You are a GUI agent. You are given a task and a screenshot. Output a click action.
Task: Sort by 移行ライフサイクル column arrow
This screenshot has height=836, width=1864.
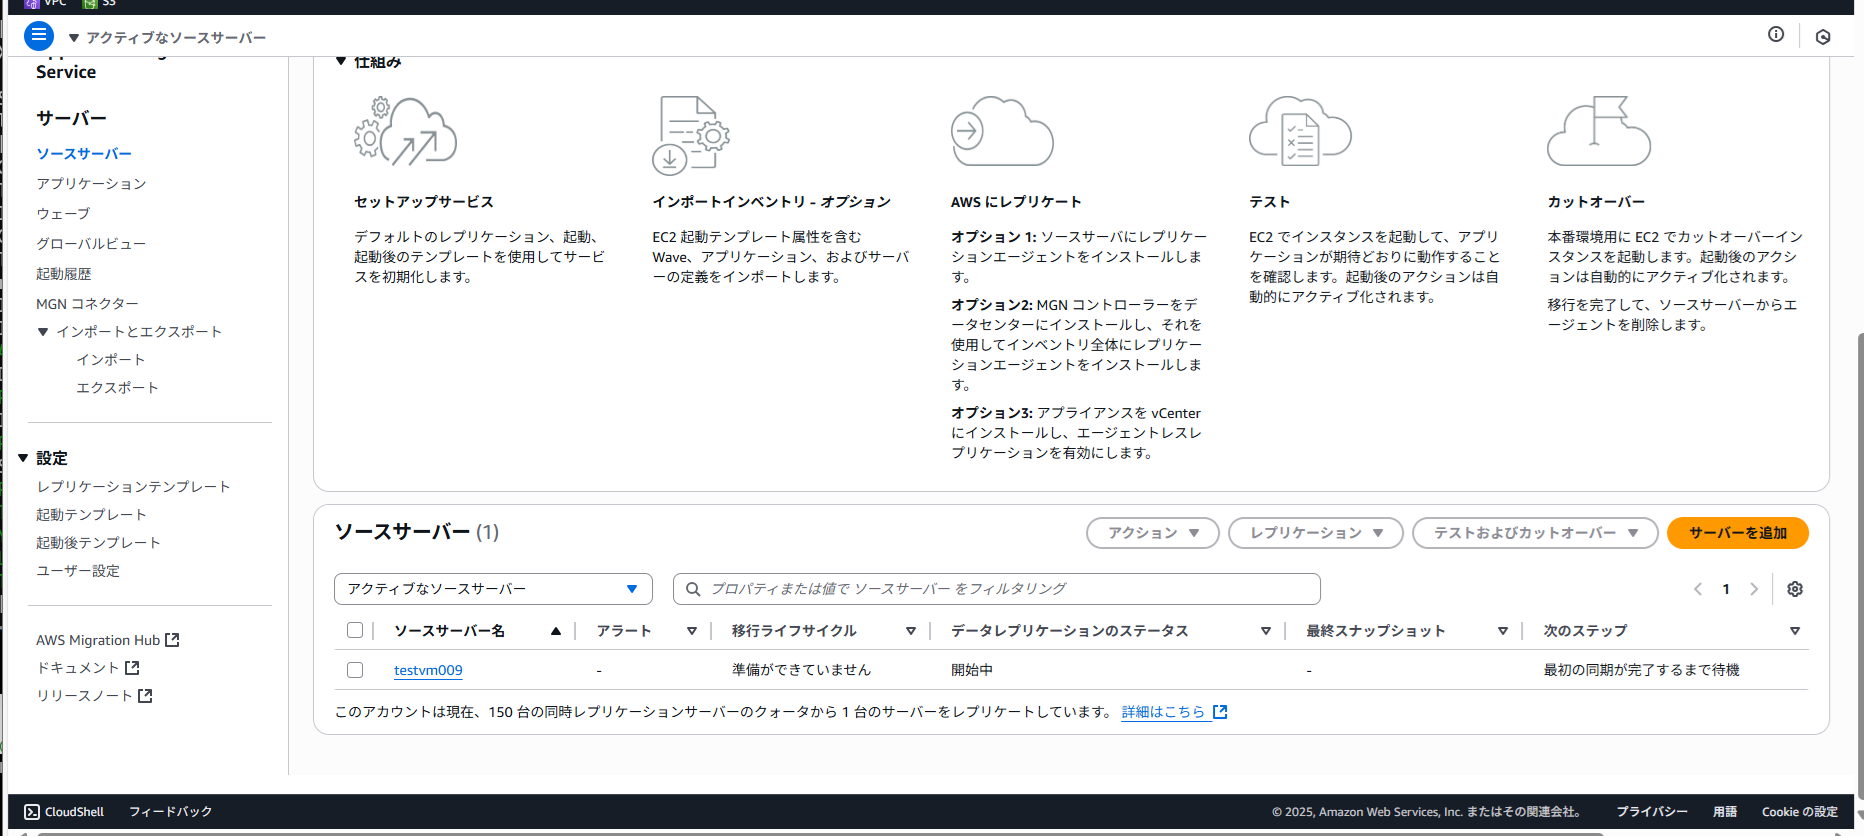pos(910,631)
